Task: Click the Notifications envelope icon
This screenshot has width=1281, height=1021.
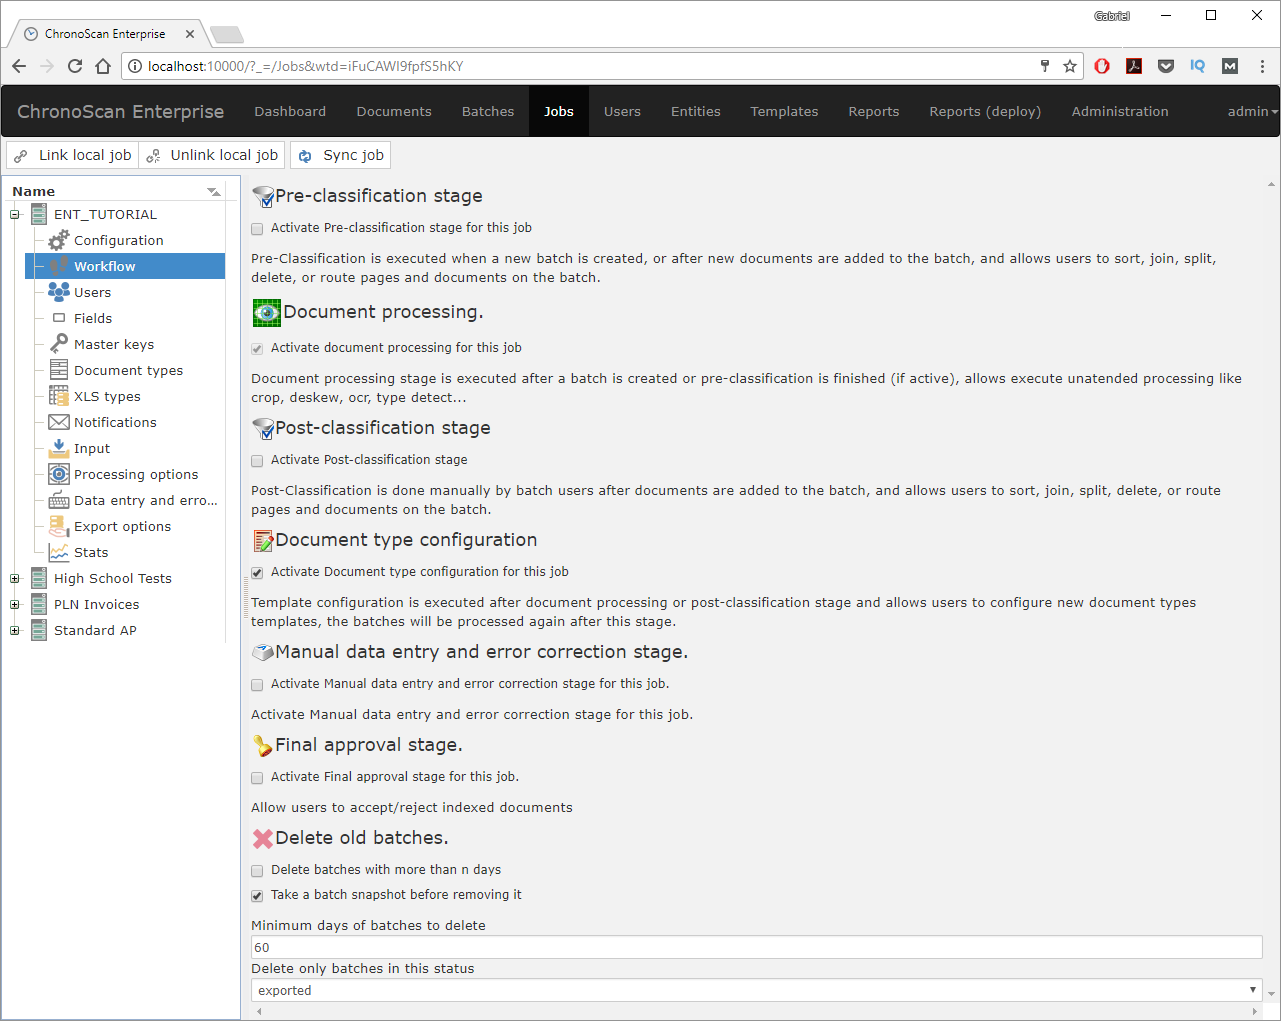Action: pos(59,422)
